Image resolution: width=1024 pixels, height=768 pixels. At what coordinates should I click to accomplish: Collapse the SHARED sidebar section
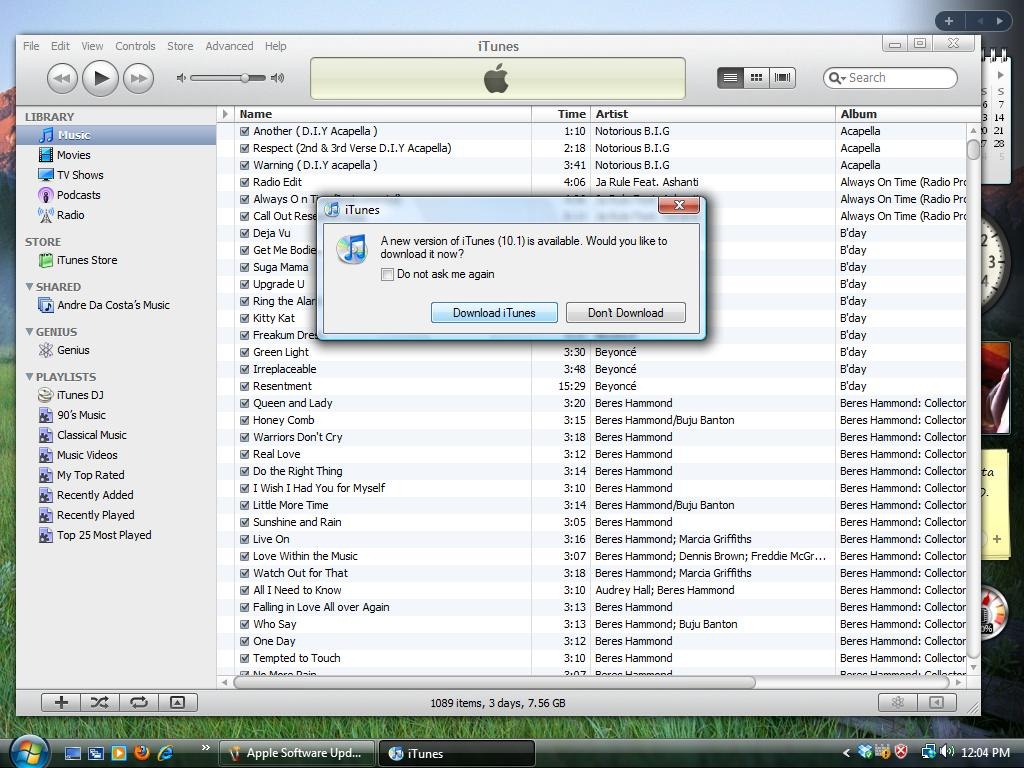[29, 286]
